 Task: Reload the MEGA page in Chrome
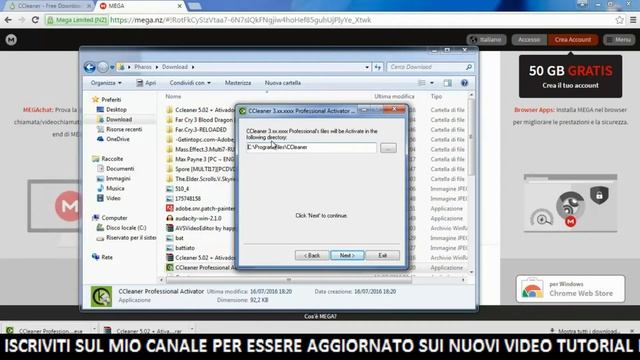35,20
